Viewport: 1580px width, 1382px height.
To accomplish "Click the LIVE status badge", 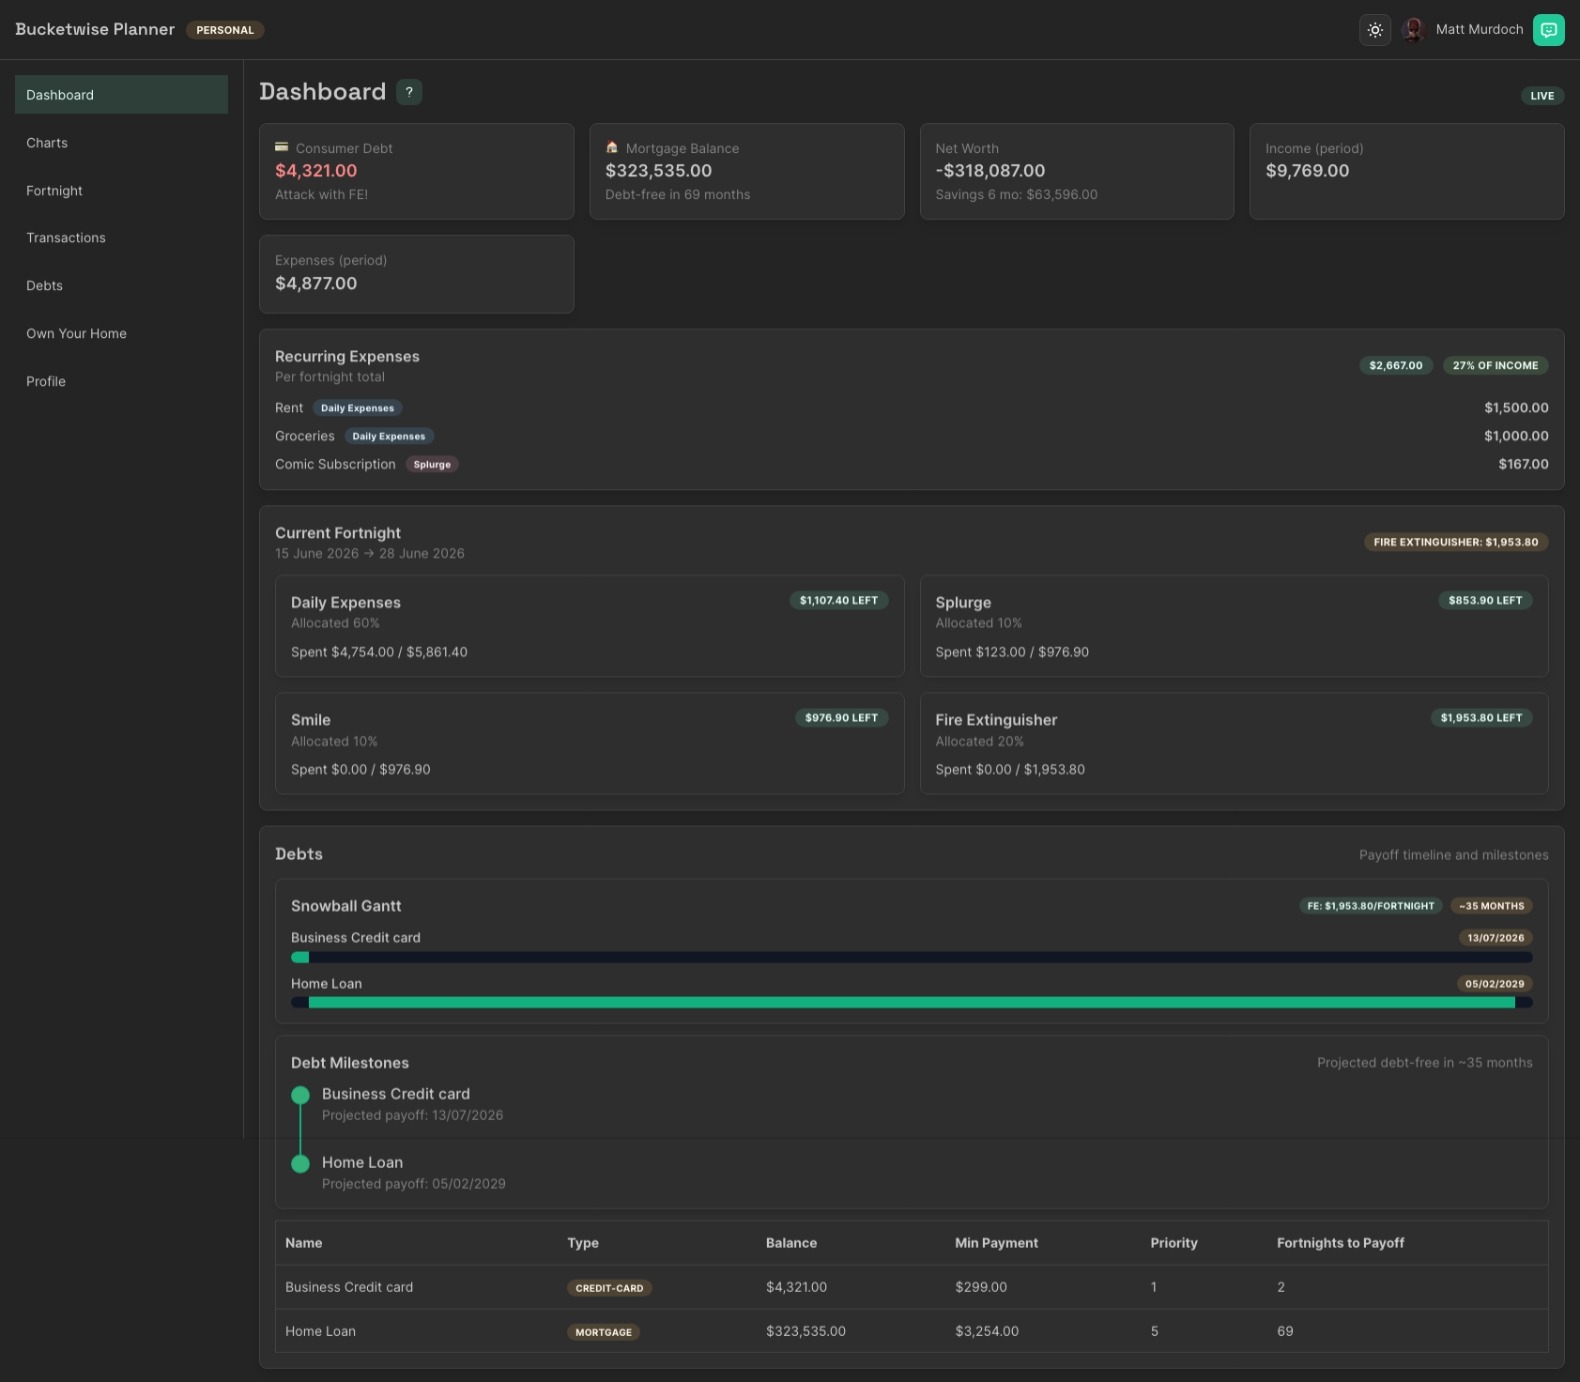I will pos(1542,96).
